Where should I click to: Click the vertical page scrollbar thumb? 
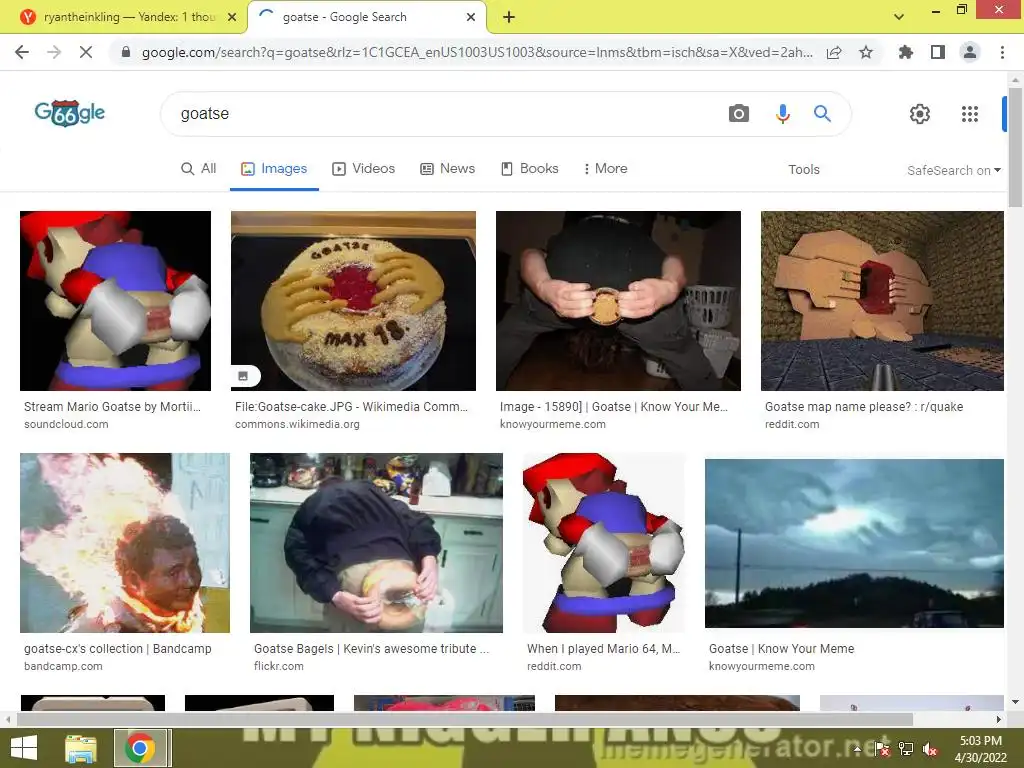pos(1015,147)
